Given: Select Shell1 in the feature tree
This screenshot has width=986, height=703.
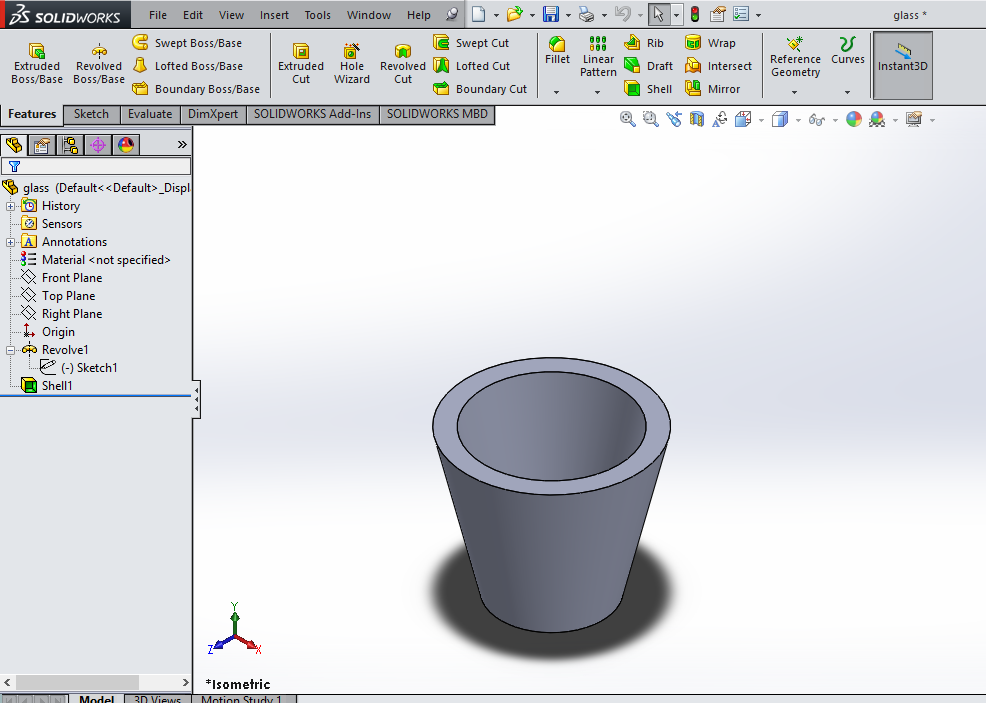Looking at the screenshot, I should tap(48, 385).
